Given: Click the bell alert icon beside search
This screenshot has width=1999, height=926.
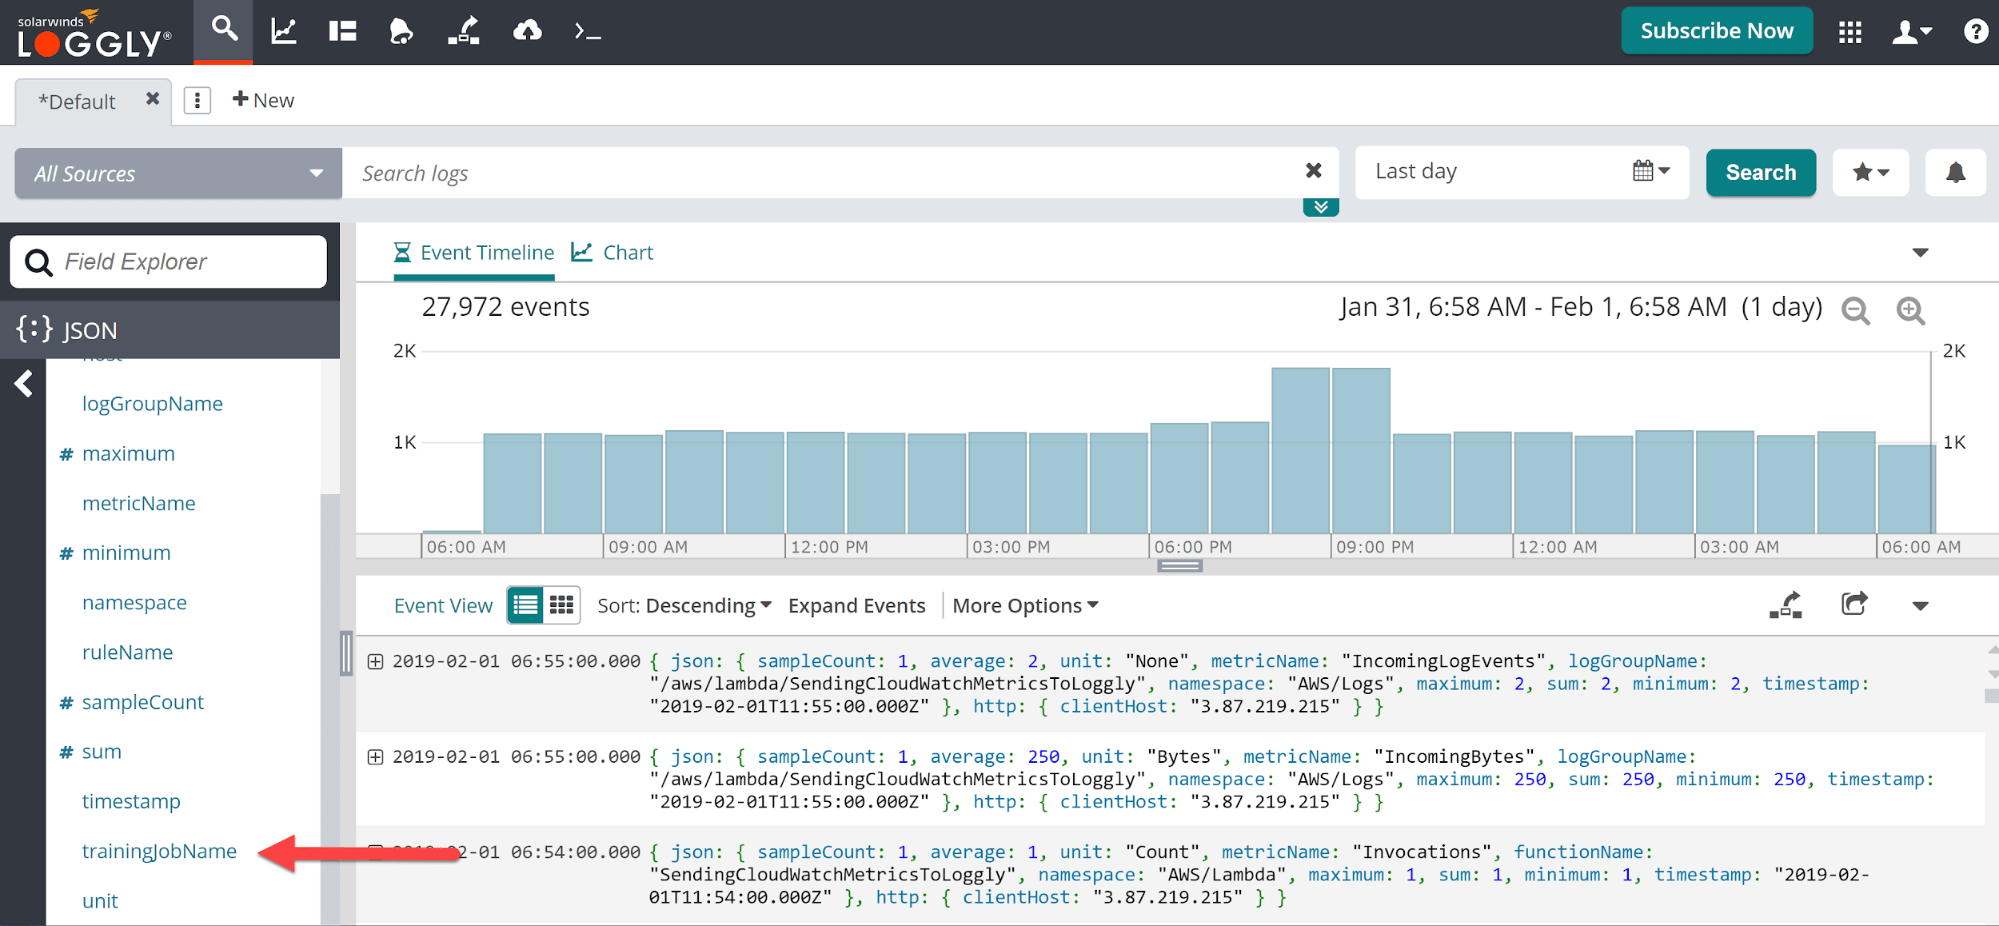Looking at the screenshot, I should click(x=1955, y=173).
